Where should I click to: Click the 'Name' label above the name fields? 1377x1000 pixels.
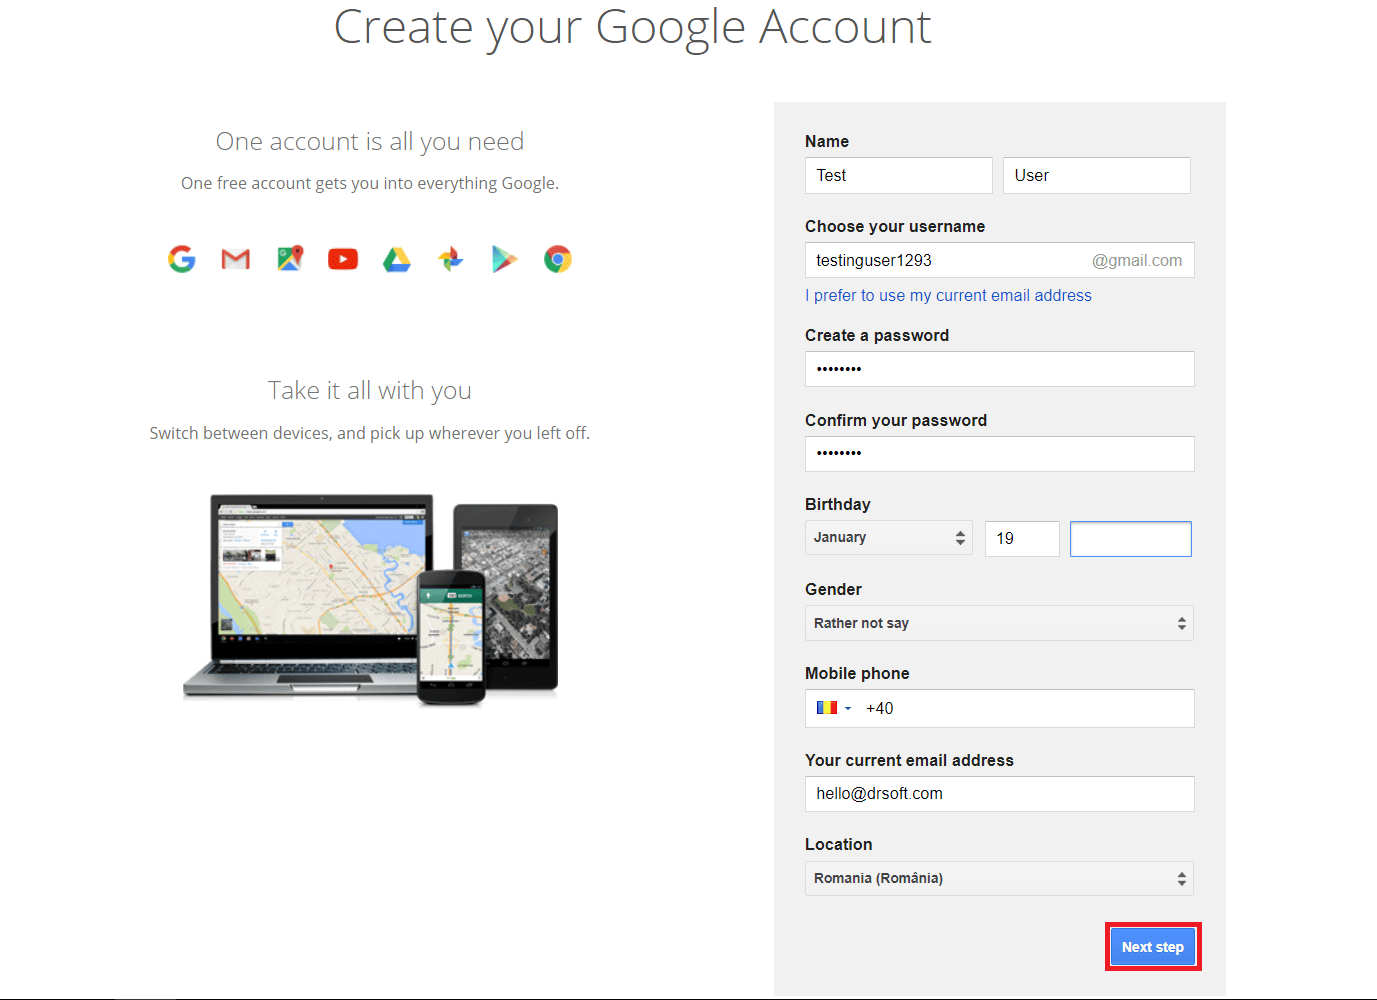[827, 142]
